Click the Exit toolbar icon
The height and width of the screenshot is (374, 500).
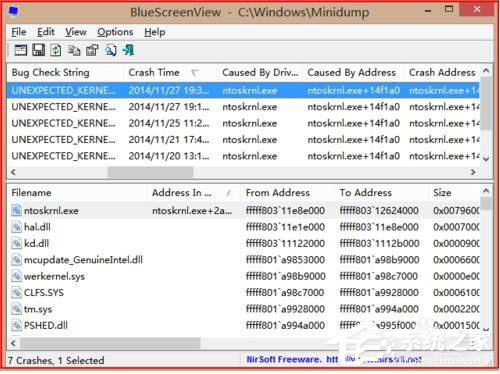(128, 51)
